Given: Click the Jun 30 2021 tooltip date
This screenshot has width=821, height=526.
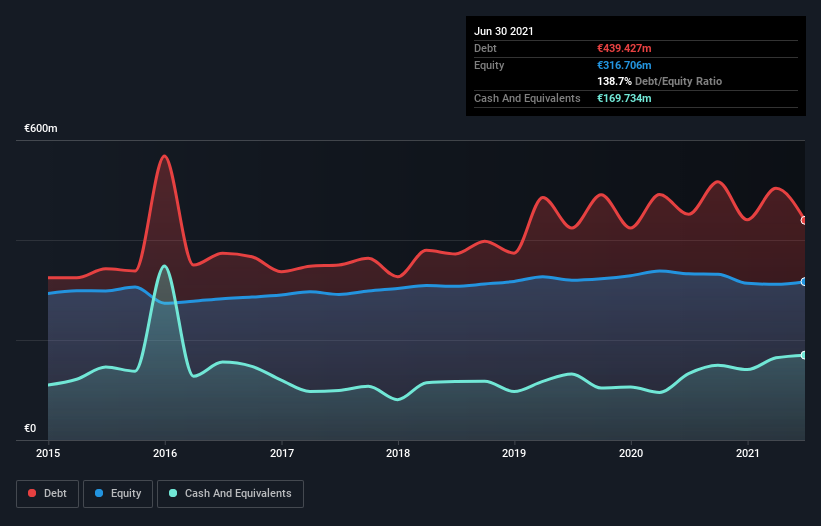Looking at the screenshot, I should [504, 31].
